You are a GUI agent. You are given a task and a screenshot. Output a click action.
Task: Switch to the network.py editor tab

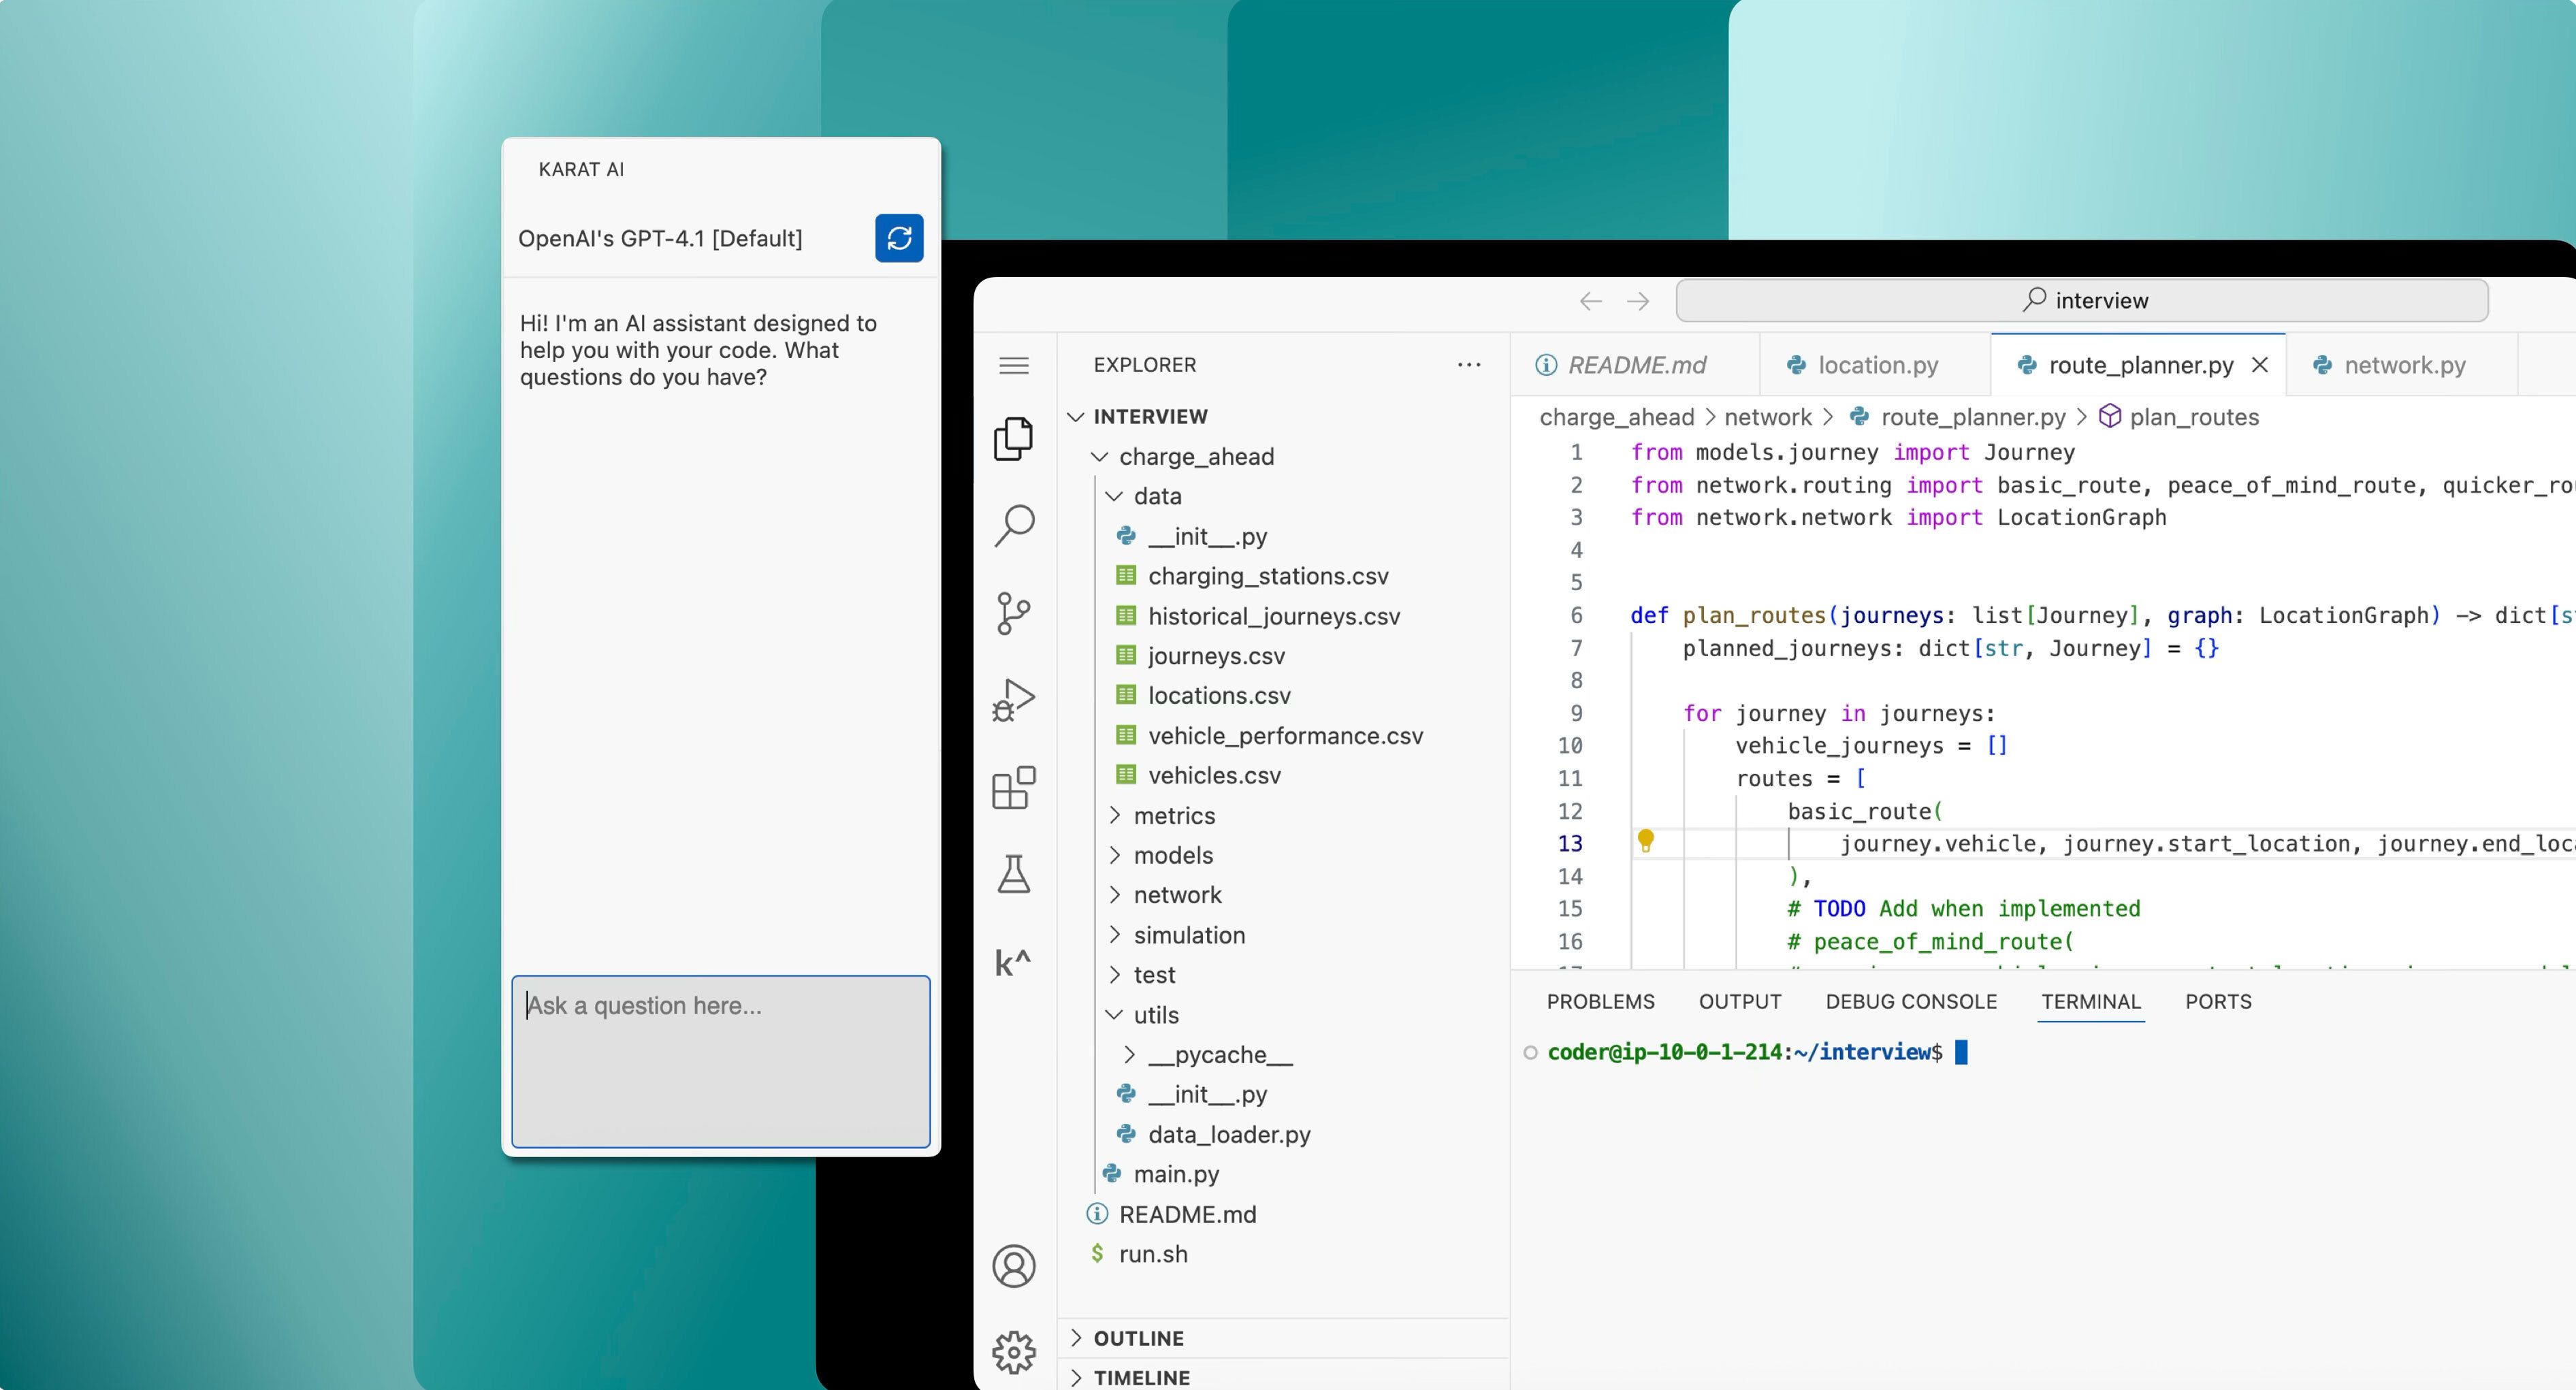tap(2403, 365)
